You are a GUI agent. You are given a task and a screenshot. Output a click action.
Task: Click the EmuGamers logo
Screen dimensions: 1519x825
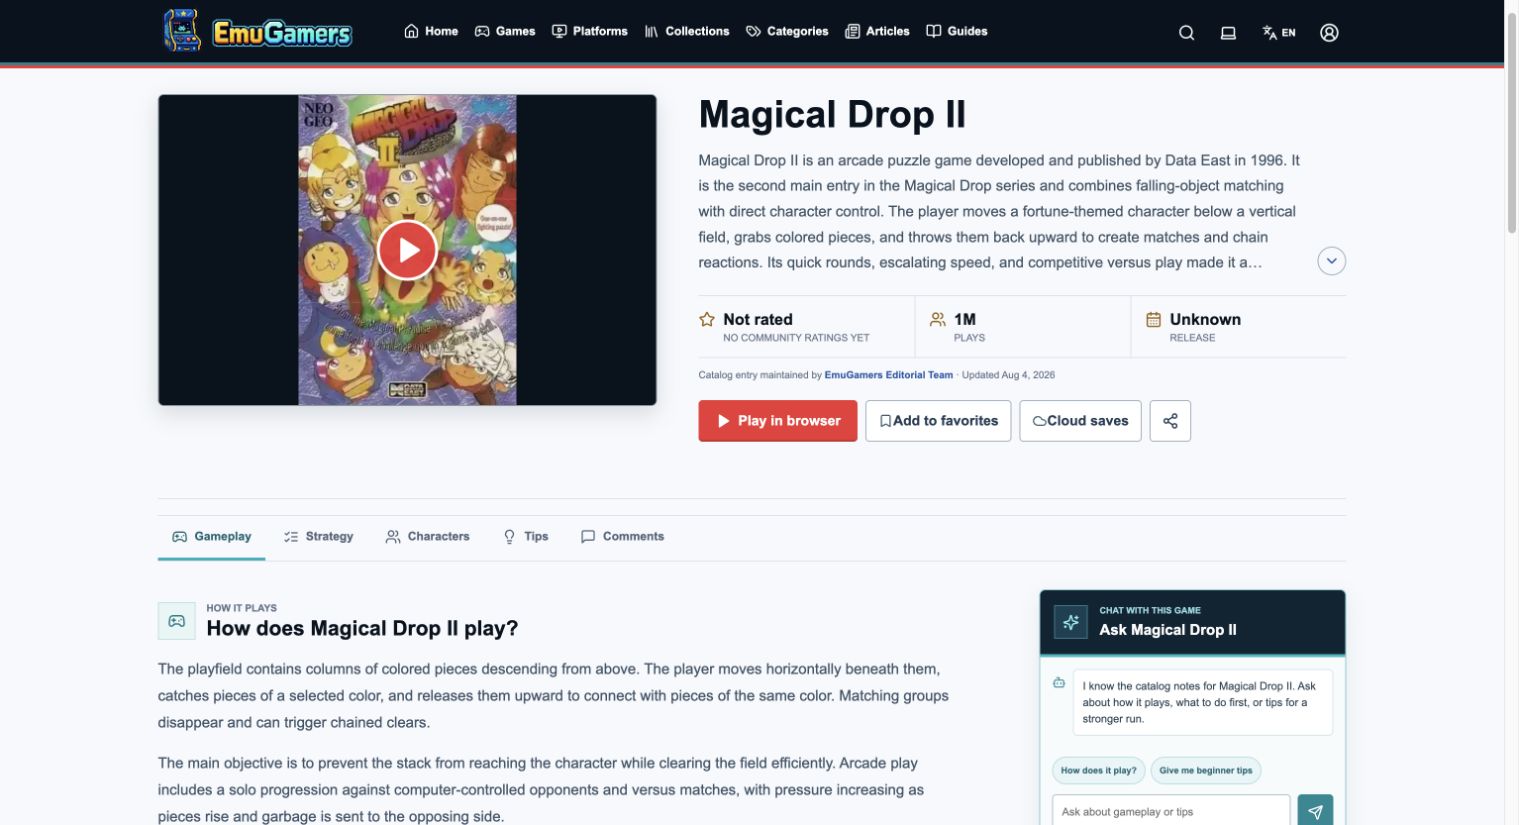258,31
